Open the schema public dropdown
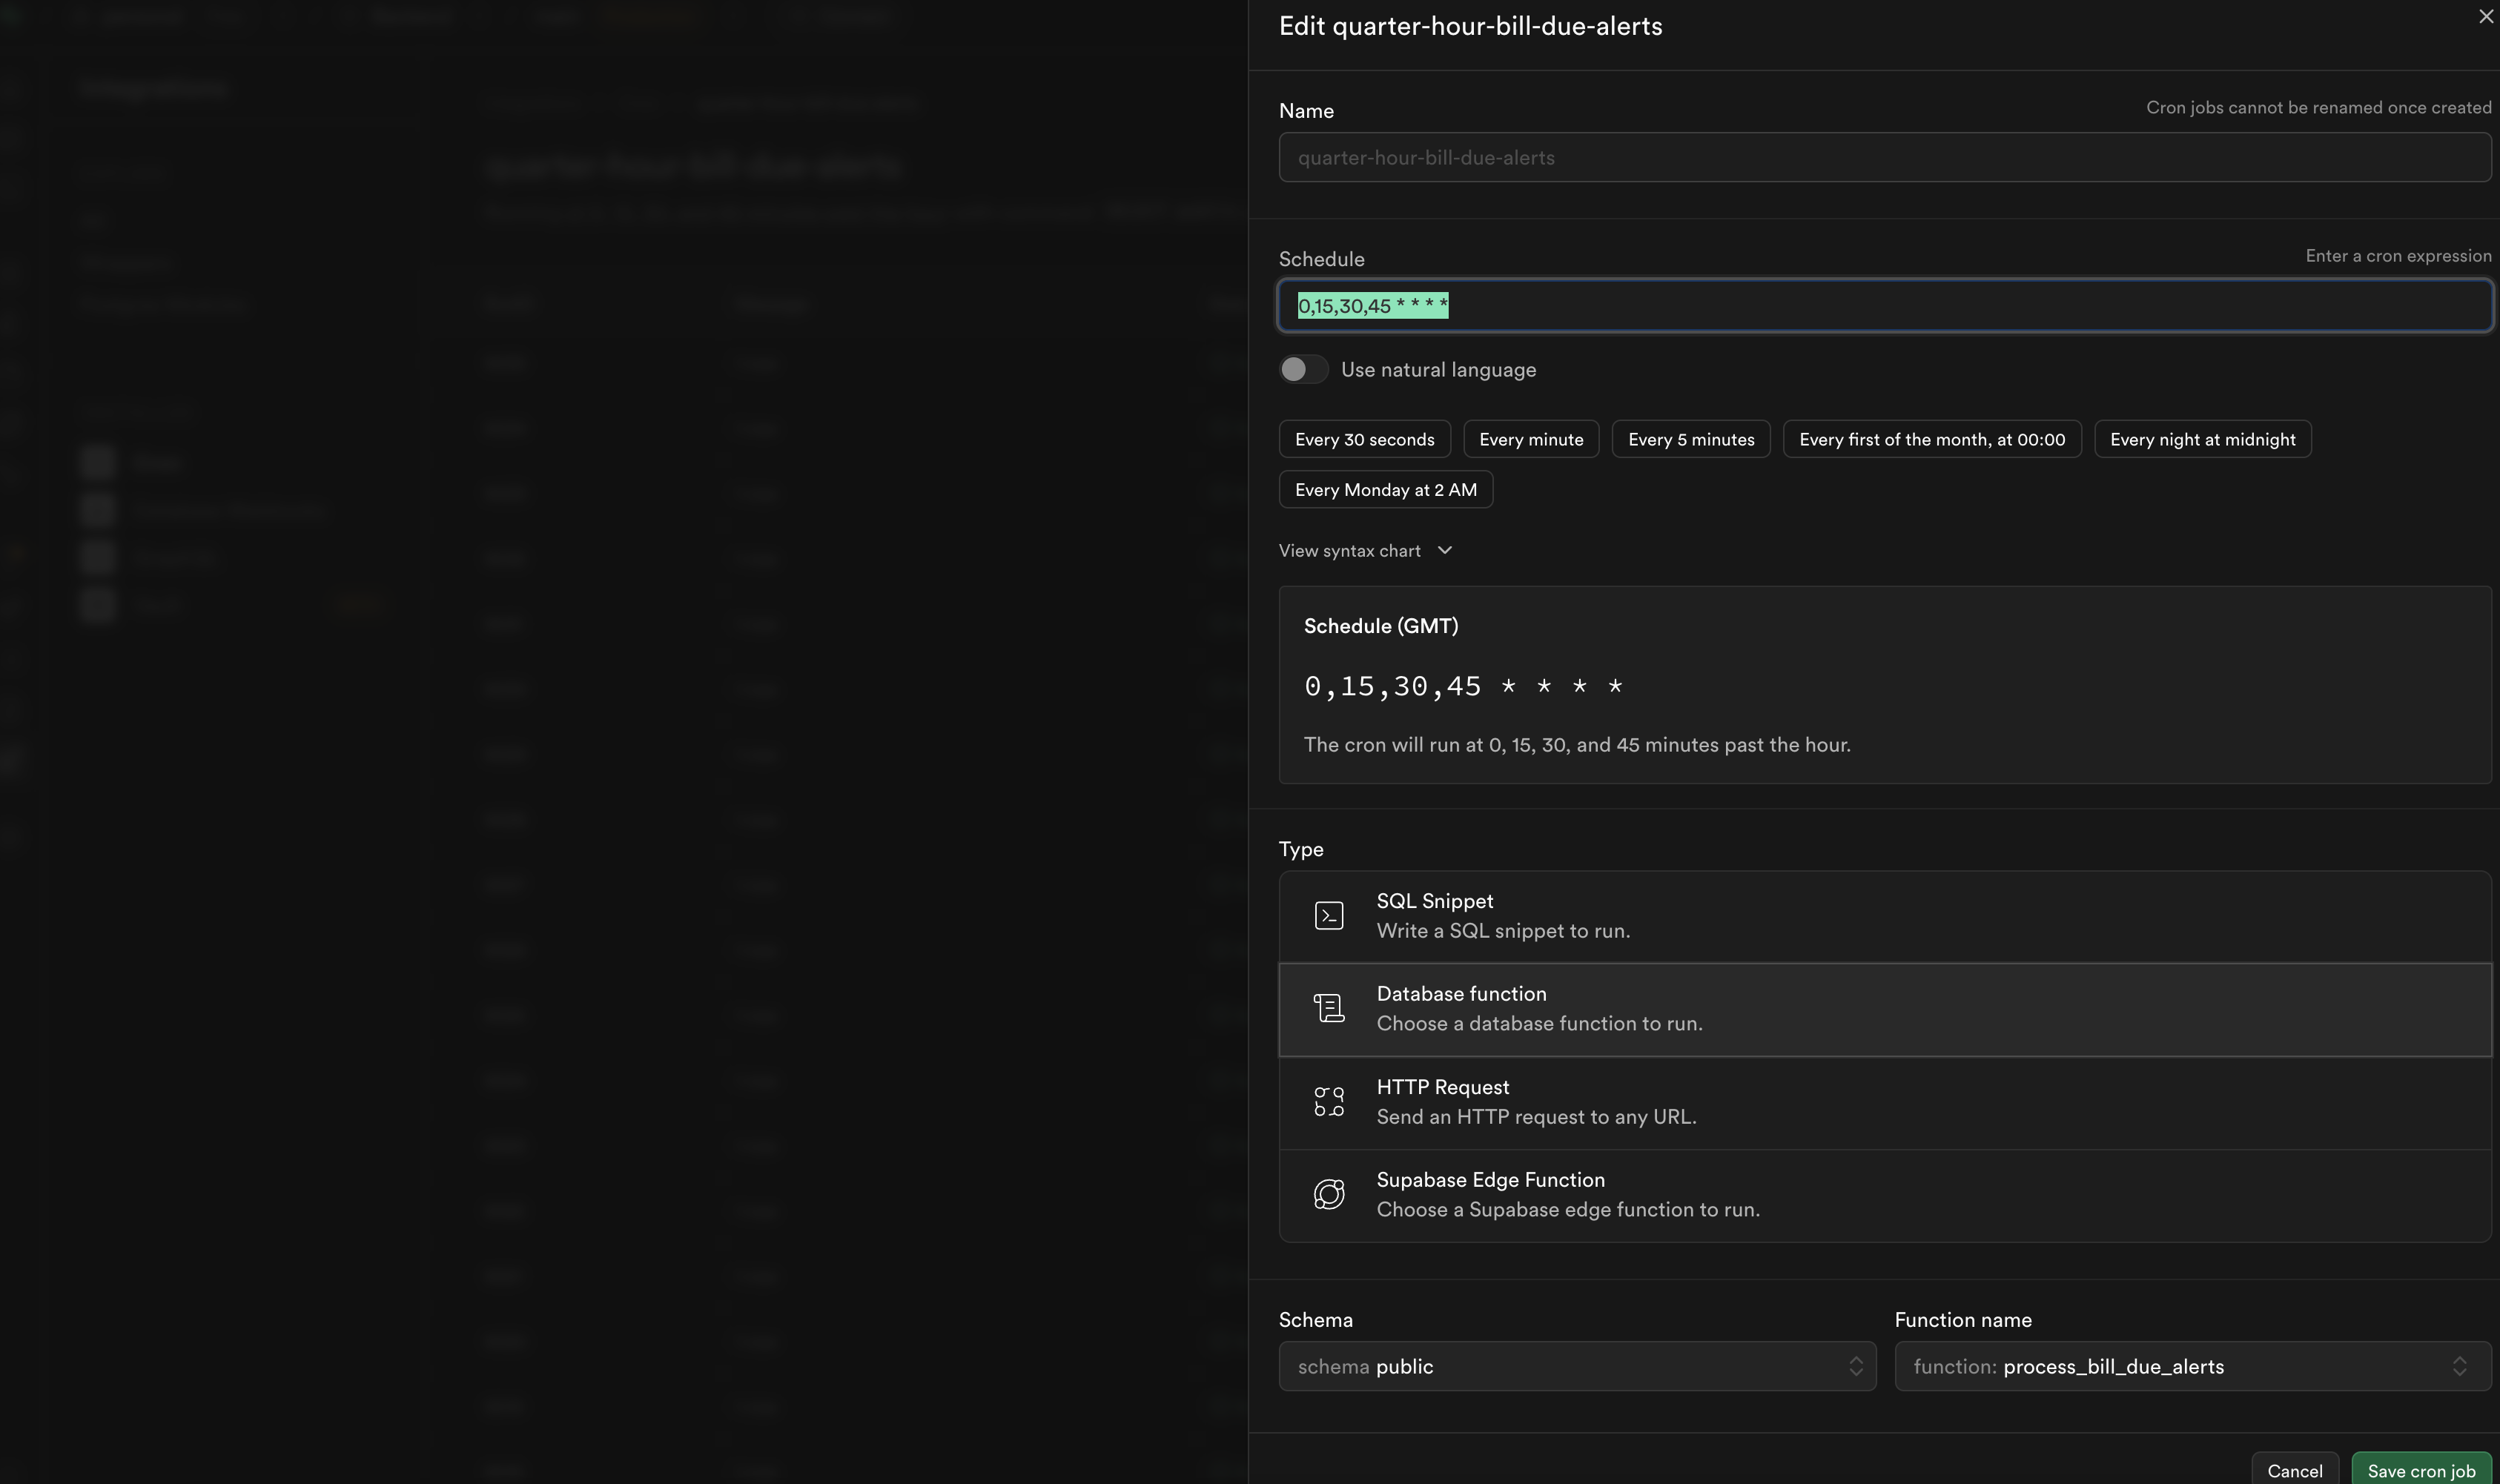2500x1484 pixels. click(1576, 1366)
